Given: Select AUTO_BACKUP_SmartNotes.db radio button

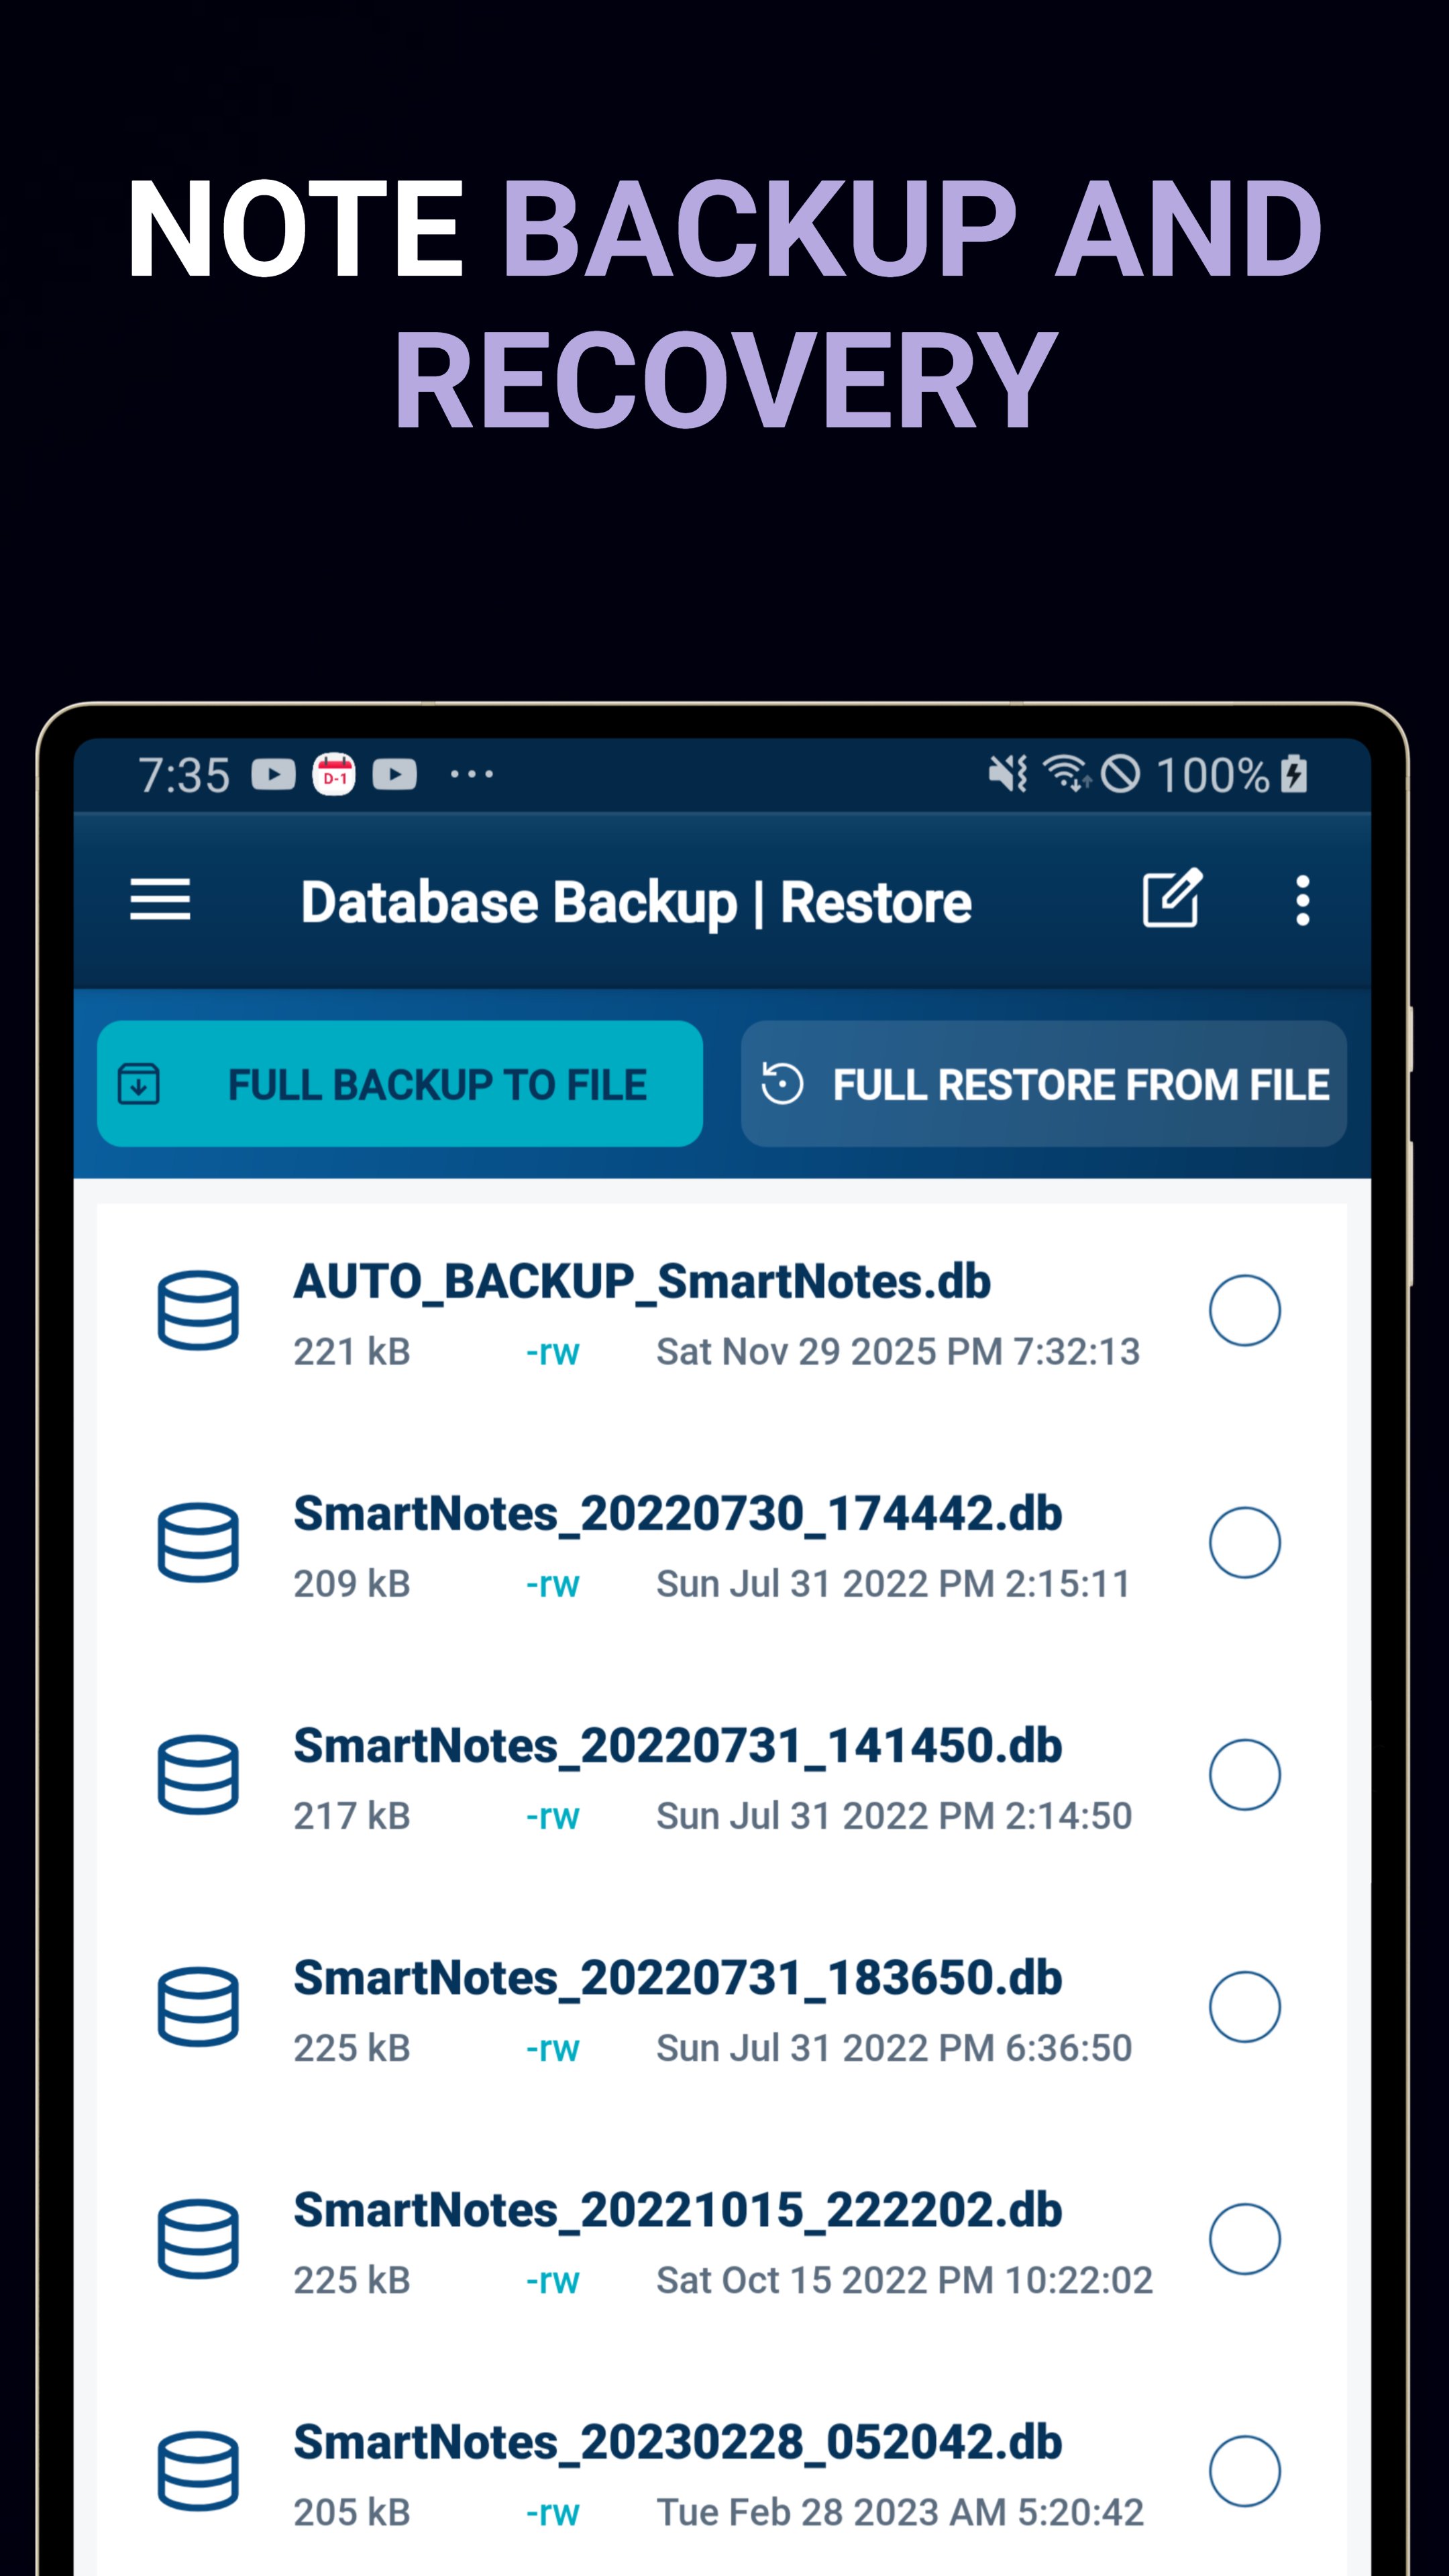Looking at the screenshot, I should (1244, 1310).
